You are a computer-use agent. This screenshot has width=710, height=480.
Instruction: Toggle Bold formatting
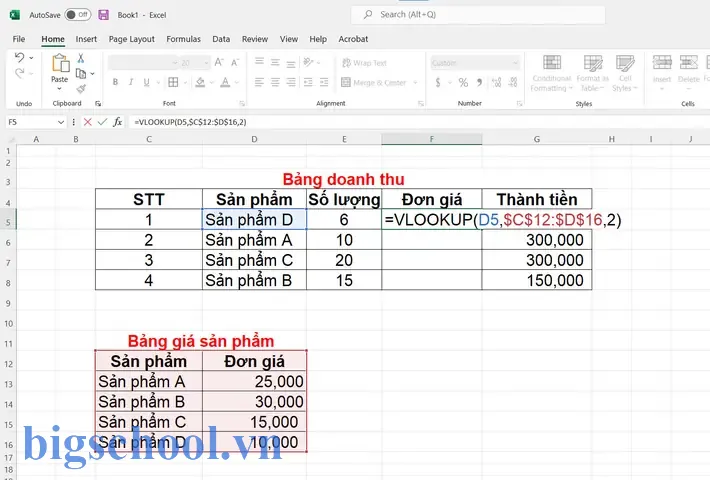[115, 82]
